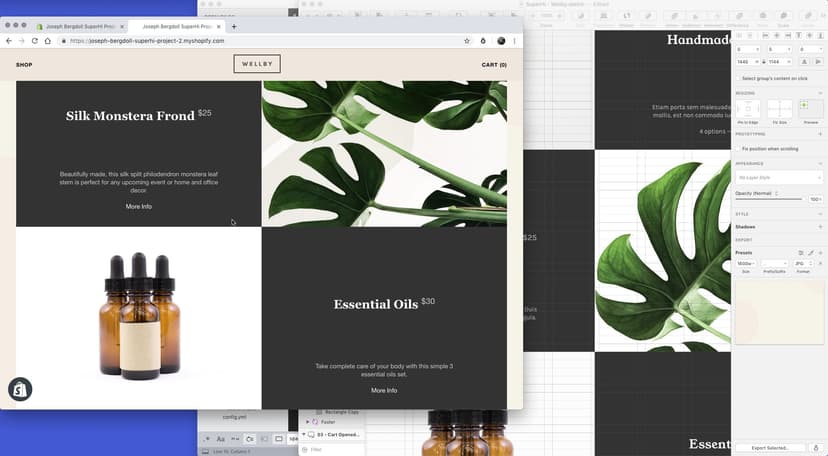Open the No Layer Style dropdown
The image size is (828, 456).
pos(779,178)
